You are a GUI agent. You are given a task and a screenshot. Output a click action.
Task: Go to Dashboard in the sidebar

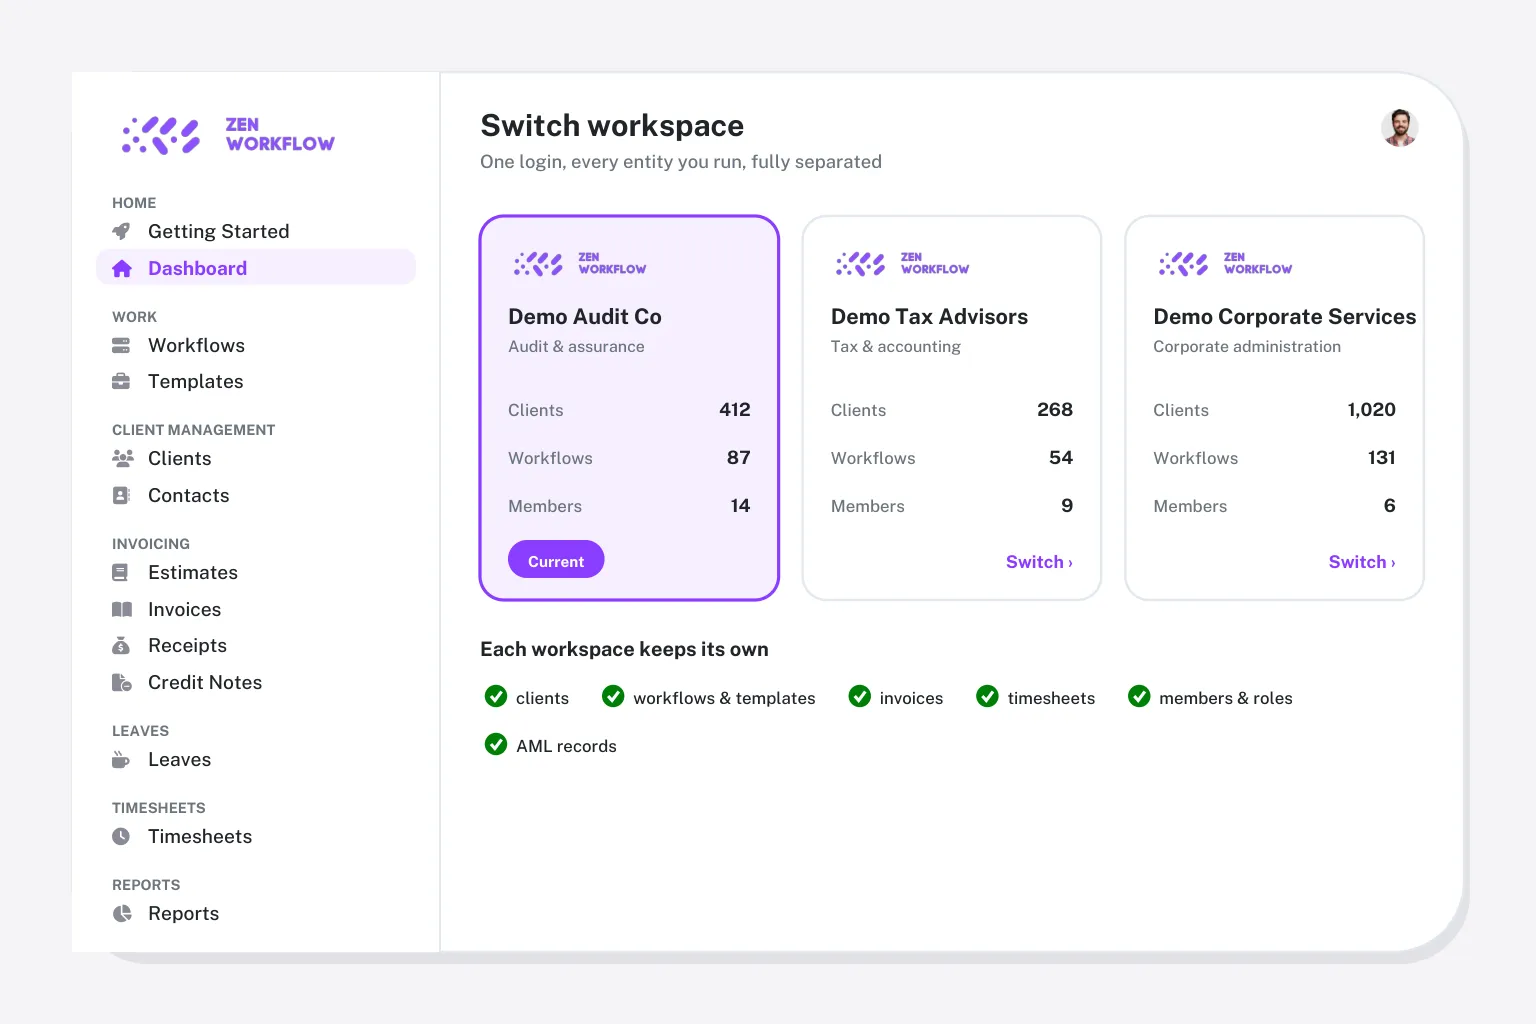(256, 268)
